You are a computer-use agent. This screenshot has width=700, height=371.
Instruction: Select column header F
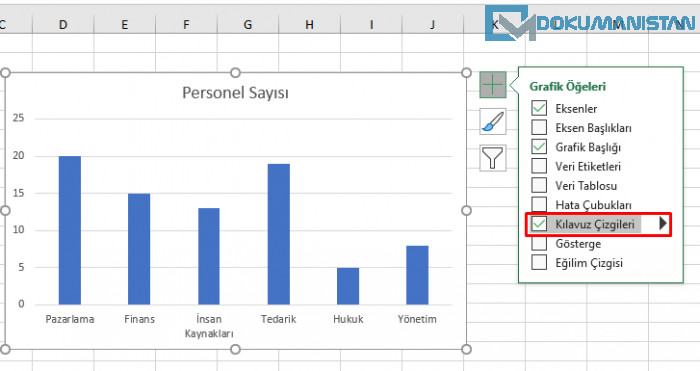pyautogui.click(x=186, y=25)
